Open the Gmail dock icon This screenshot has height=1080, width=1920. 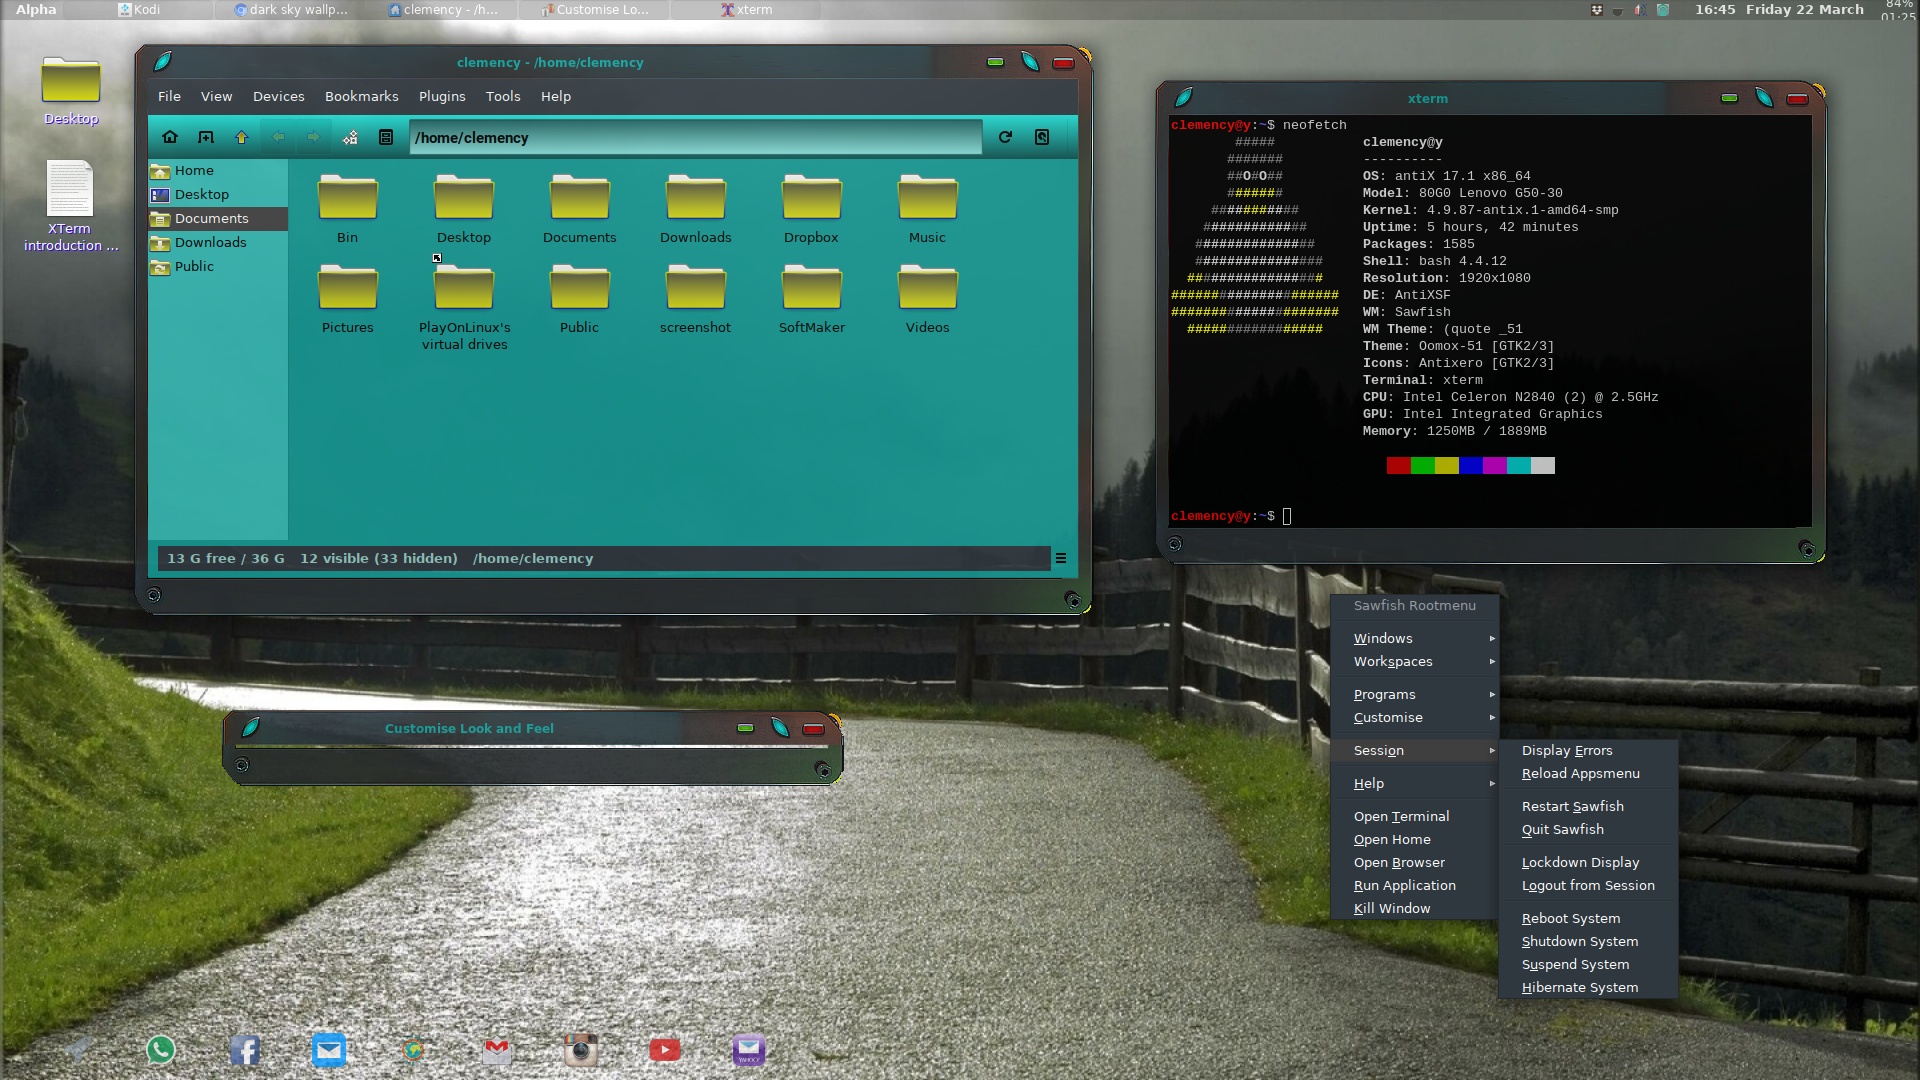pyautogui.click(x=497, y=1049)
